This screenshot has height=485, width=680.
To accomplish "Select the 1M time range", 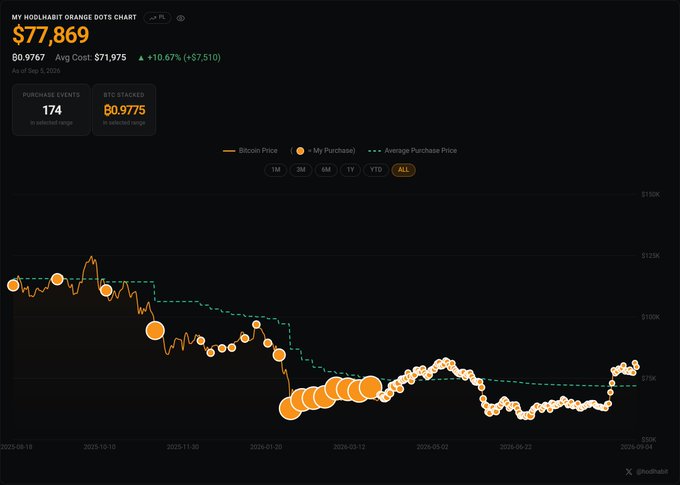I will (x=275, y=170).
